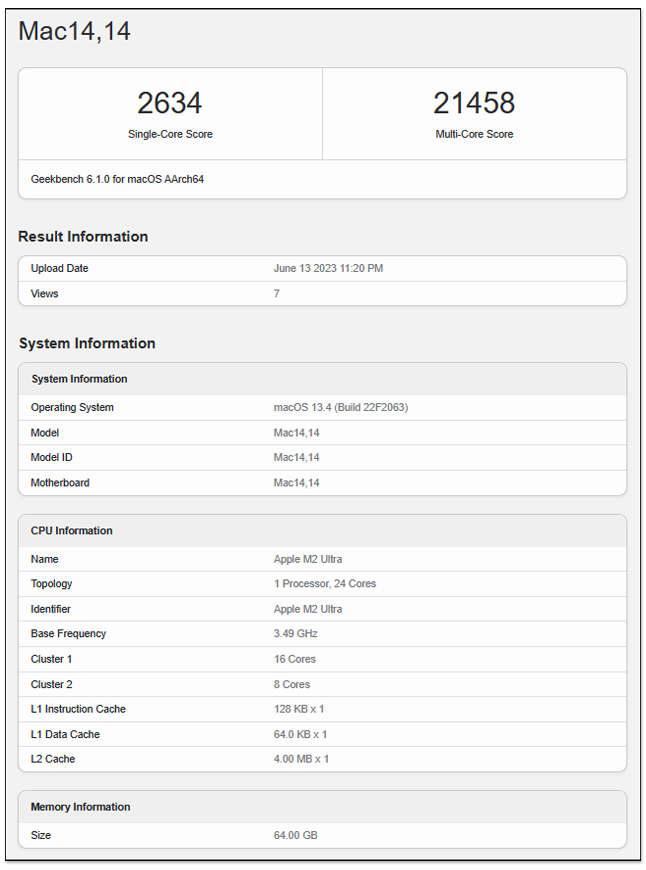Click the Topology value 1 Processor, 24 Cores

click(x=324, y=584)
